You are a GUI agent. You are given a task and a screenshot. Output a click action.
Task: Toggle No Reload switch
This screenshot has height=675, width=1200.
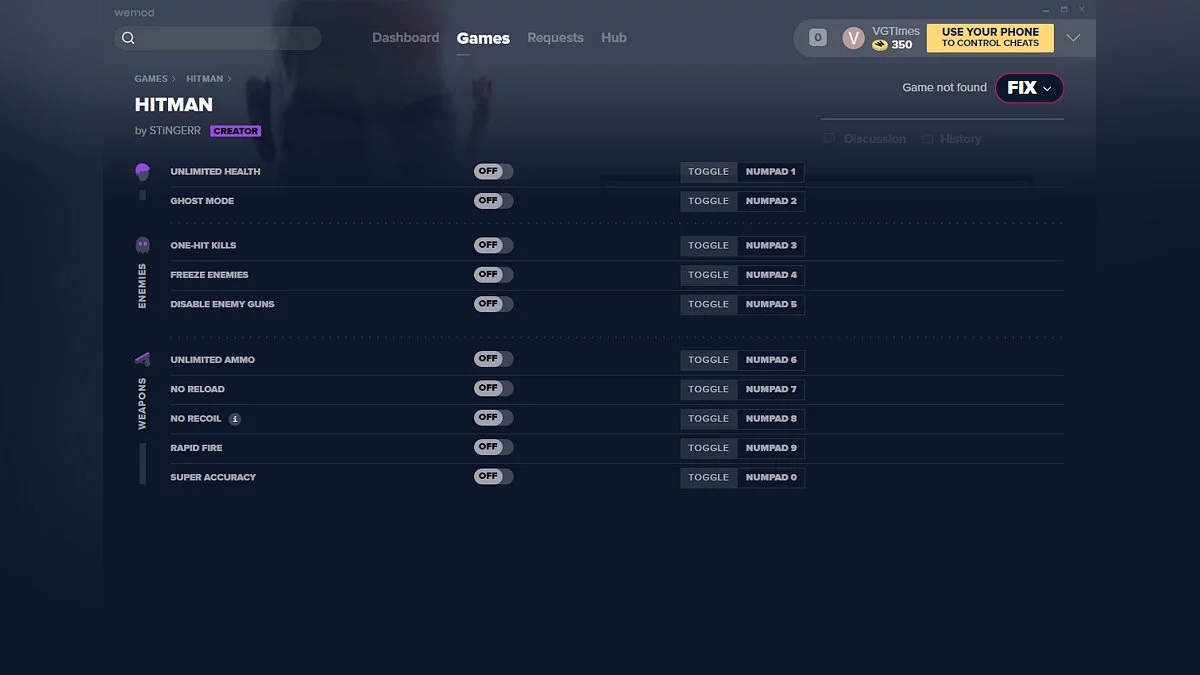[494, 388]
